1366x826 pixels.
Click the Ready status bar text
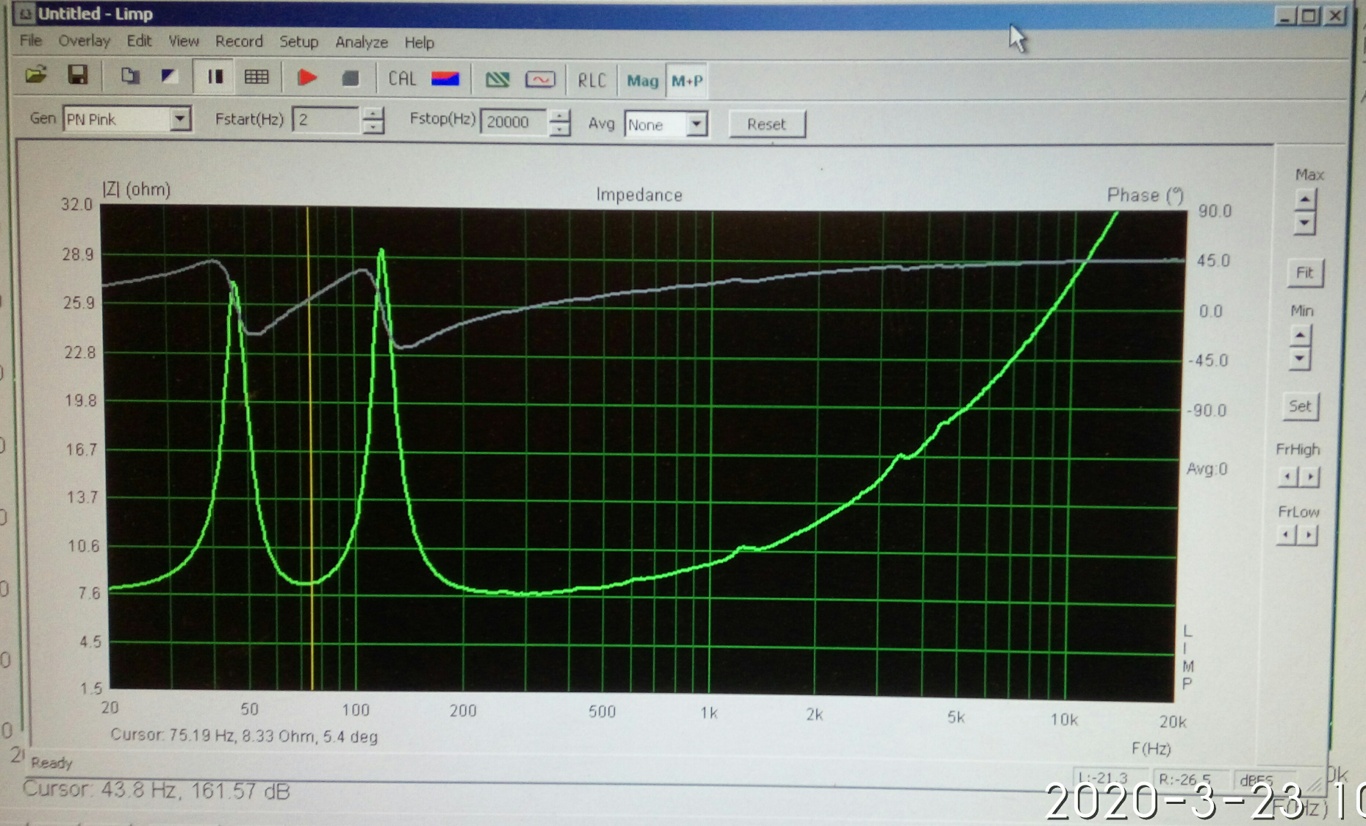click(52, 763)
